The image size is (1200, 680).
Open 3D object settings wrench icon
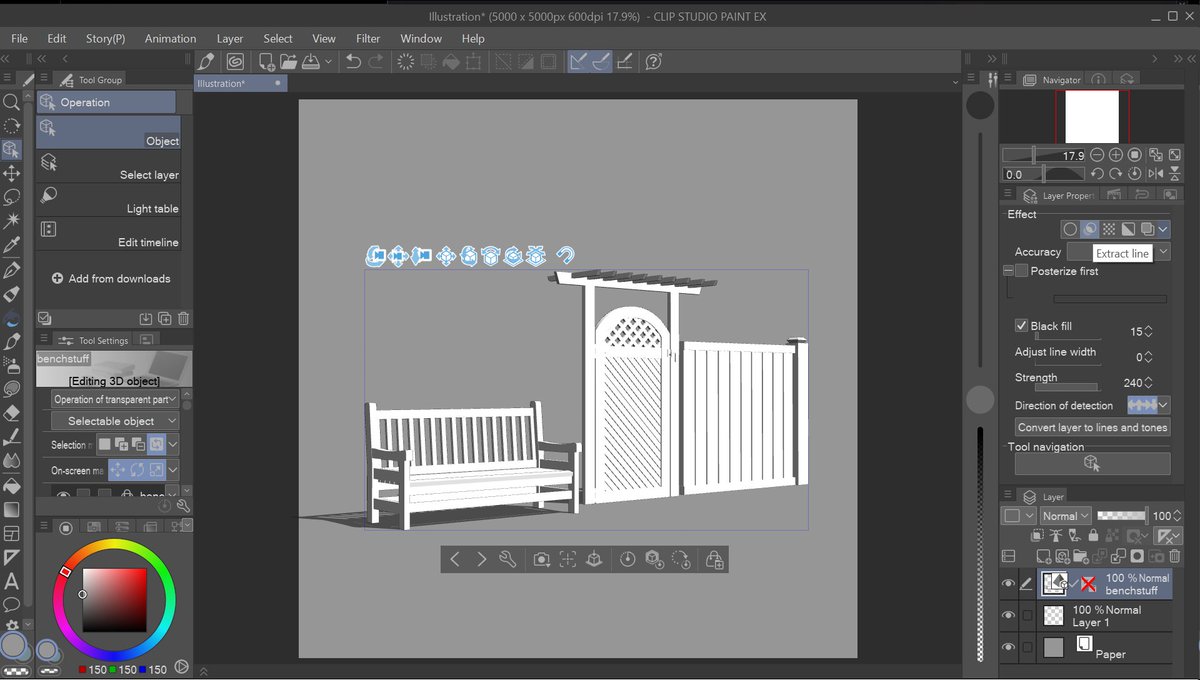point(507,559)
